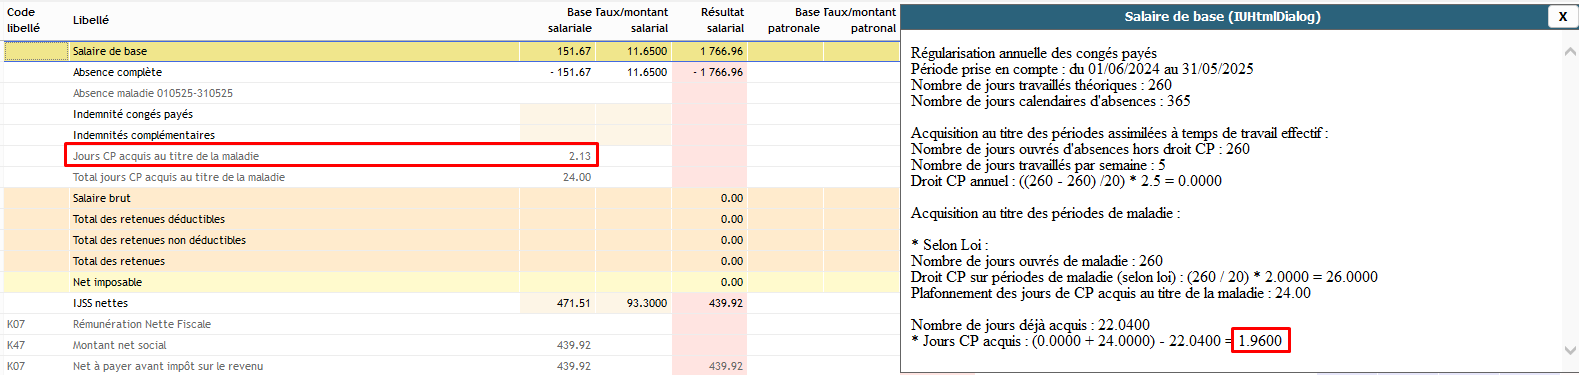The height and width of the screenshot is (375, 1579).
Task: Click the Libellé column header
Action: pos(91,20)
